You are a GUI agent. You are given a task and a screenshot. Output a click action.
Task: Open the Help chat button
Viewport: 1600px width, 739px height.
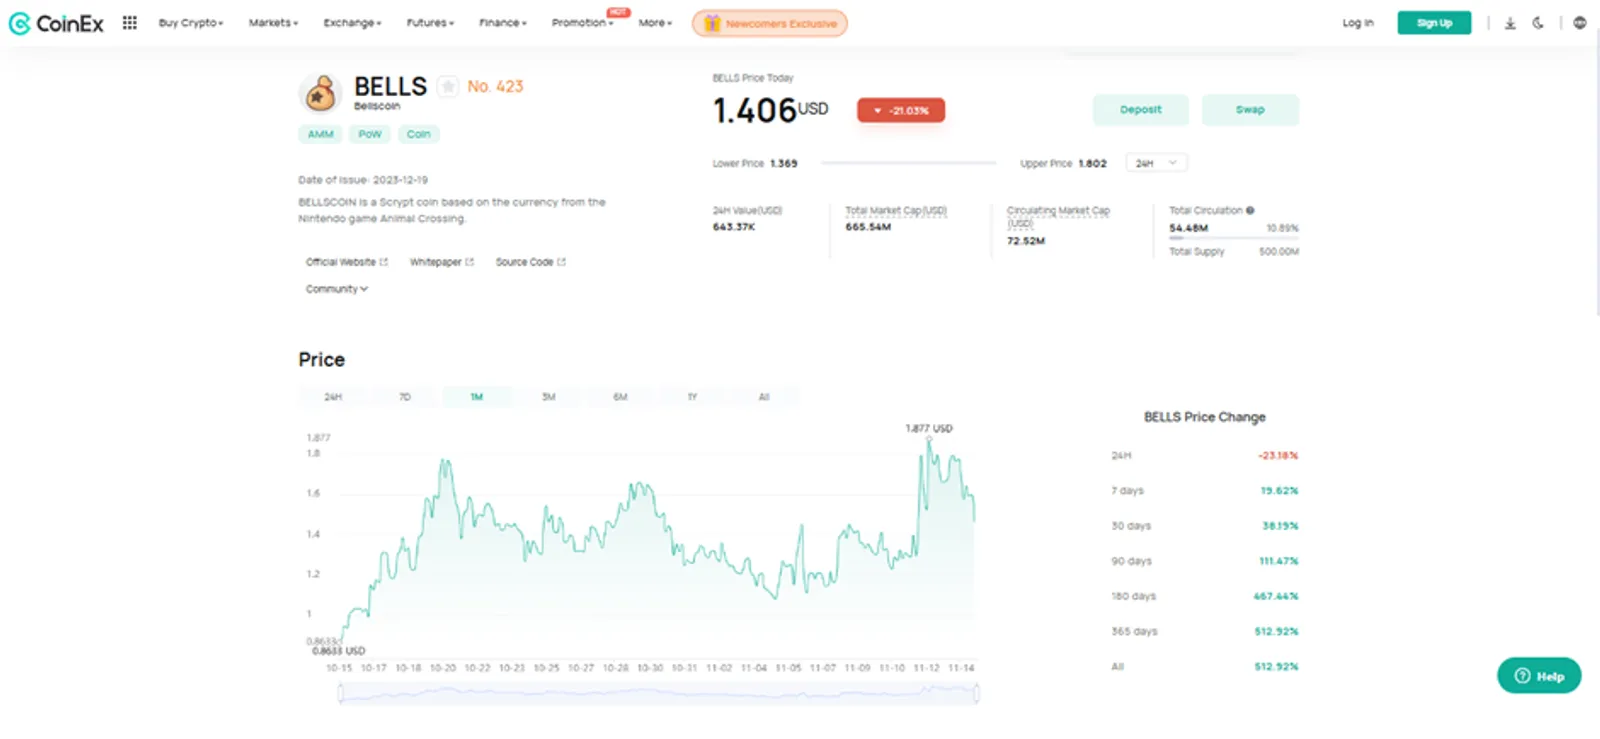tap(1539, 676)
